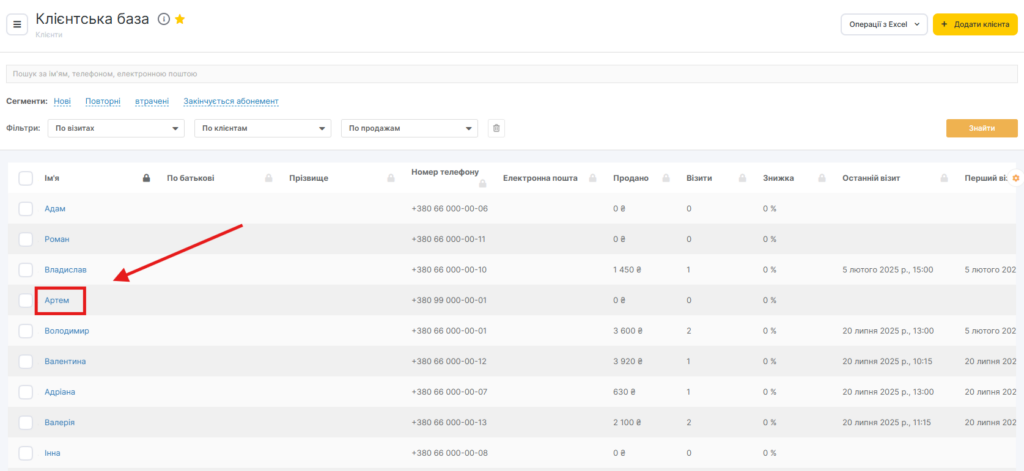Toggle the yellow favorite star
The image size is (1024, 471).
[x=180, y=19]
